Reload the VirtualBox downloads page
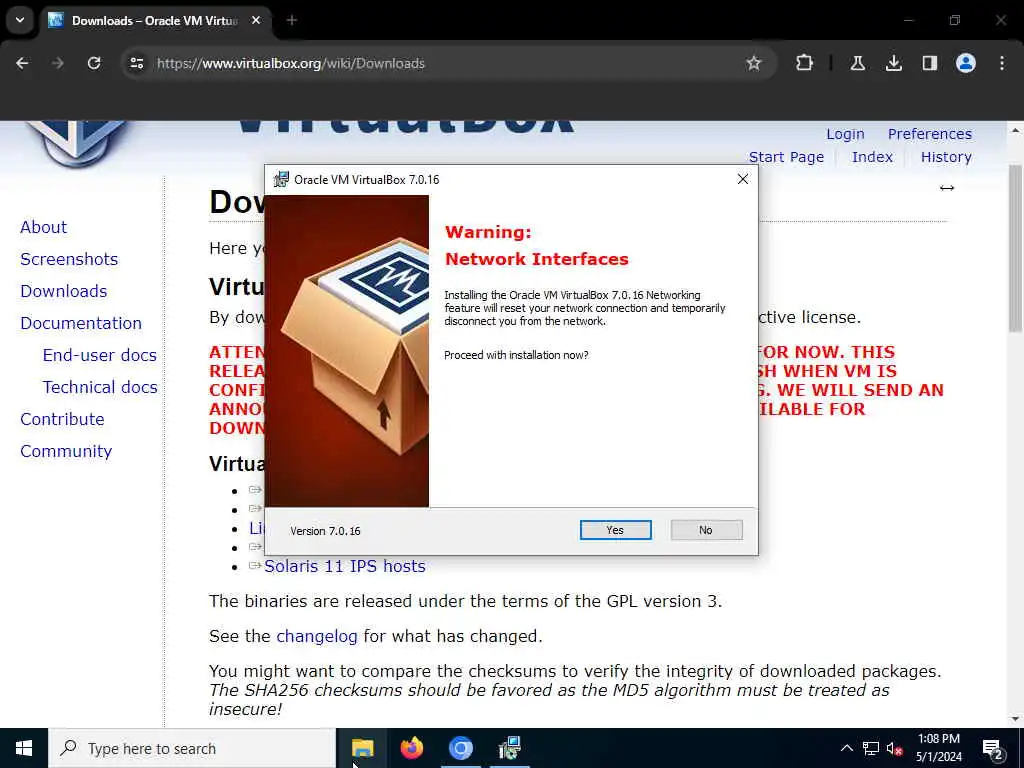The height and width of the screenshot is (768, 1024). pyautogui.click(x=94, y=63)
